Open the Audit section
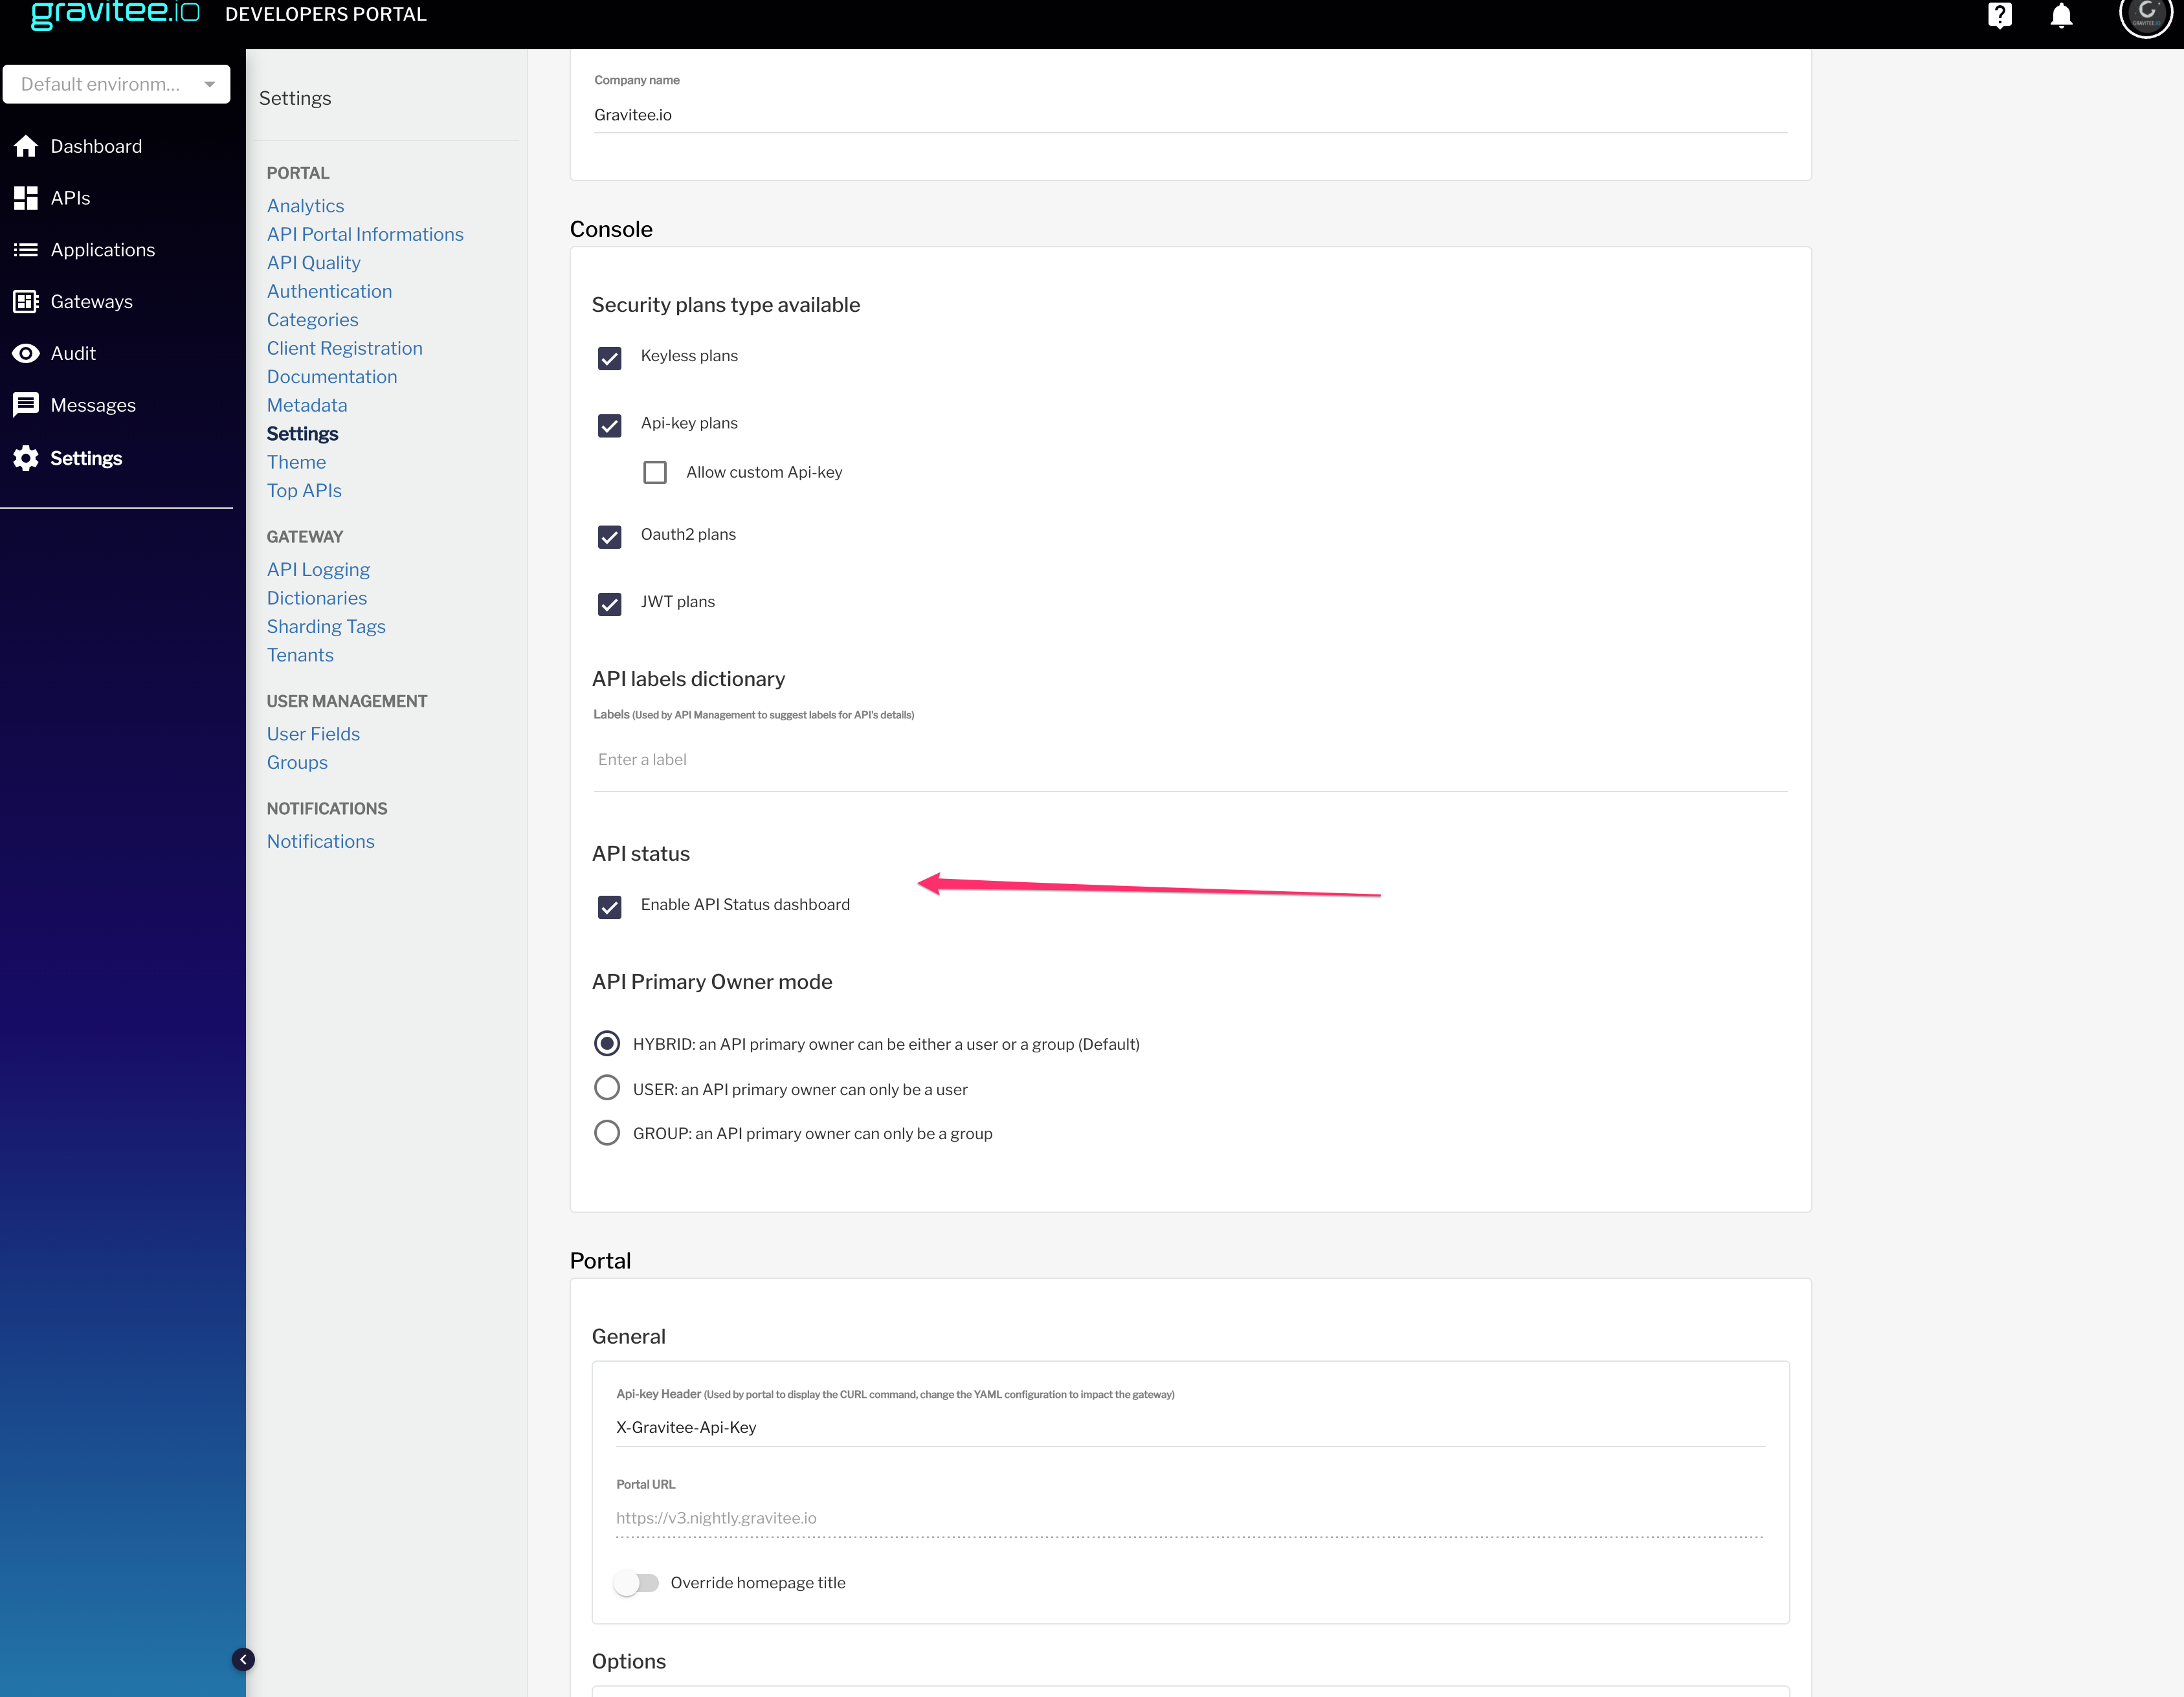This screenshot has width=2184, height=1697. coord(73,353)
